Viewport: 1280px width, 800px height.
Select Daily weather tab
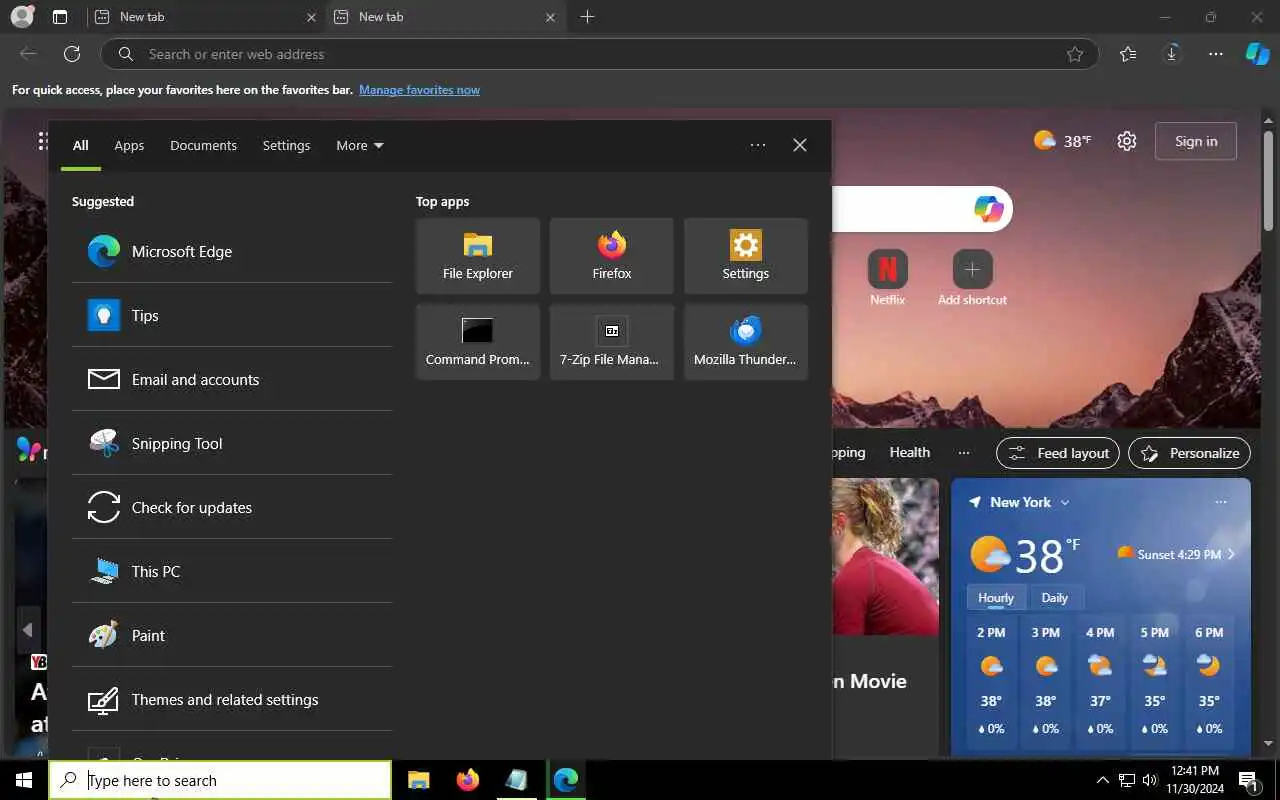point(1055,597)
